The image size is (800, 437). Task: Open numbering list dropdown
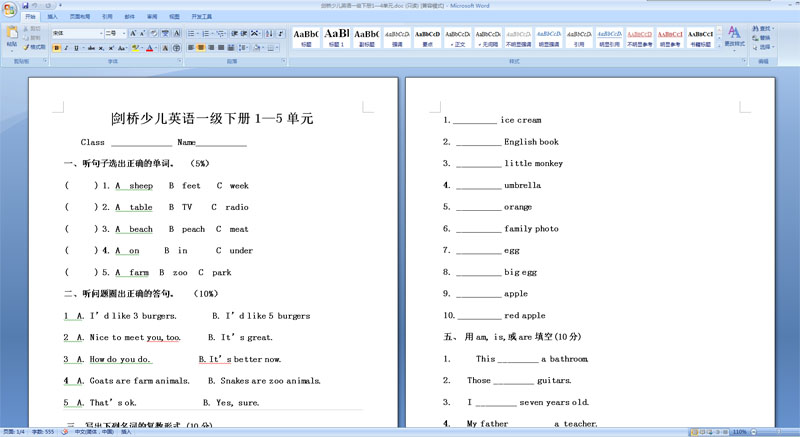click(x=212, y=33)
